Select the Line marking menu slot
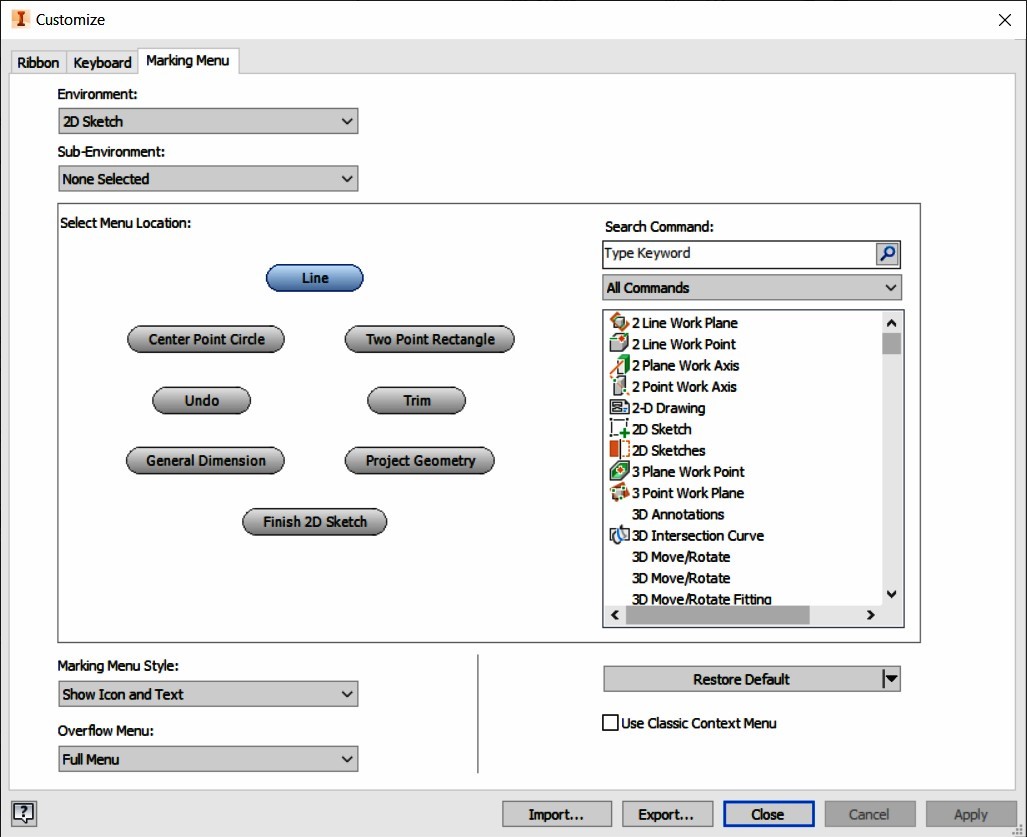Image resolution: width=1027 pixels, height=837 pixels. [314, 278]
